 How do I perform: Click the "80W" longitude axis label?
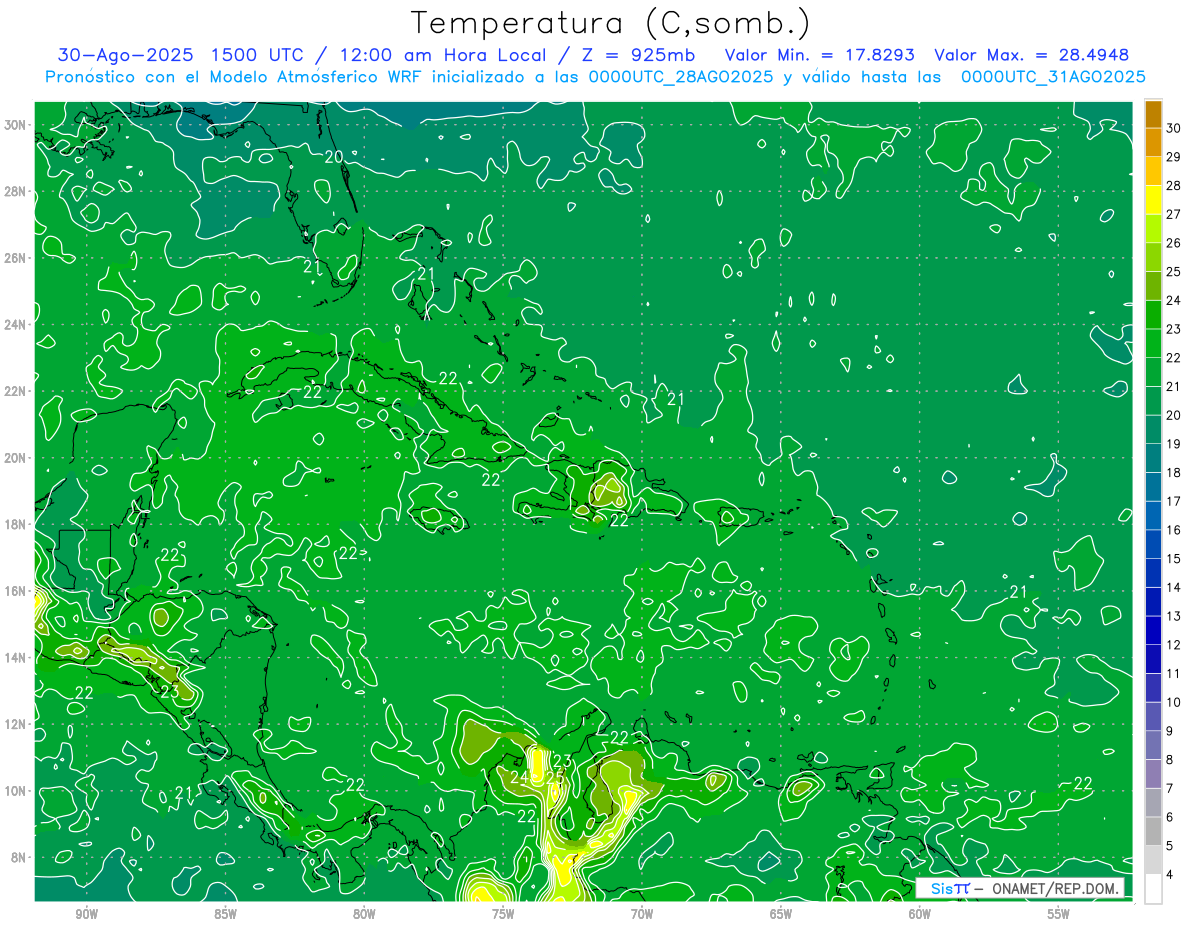[x=364, y=915]
